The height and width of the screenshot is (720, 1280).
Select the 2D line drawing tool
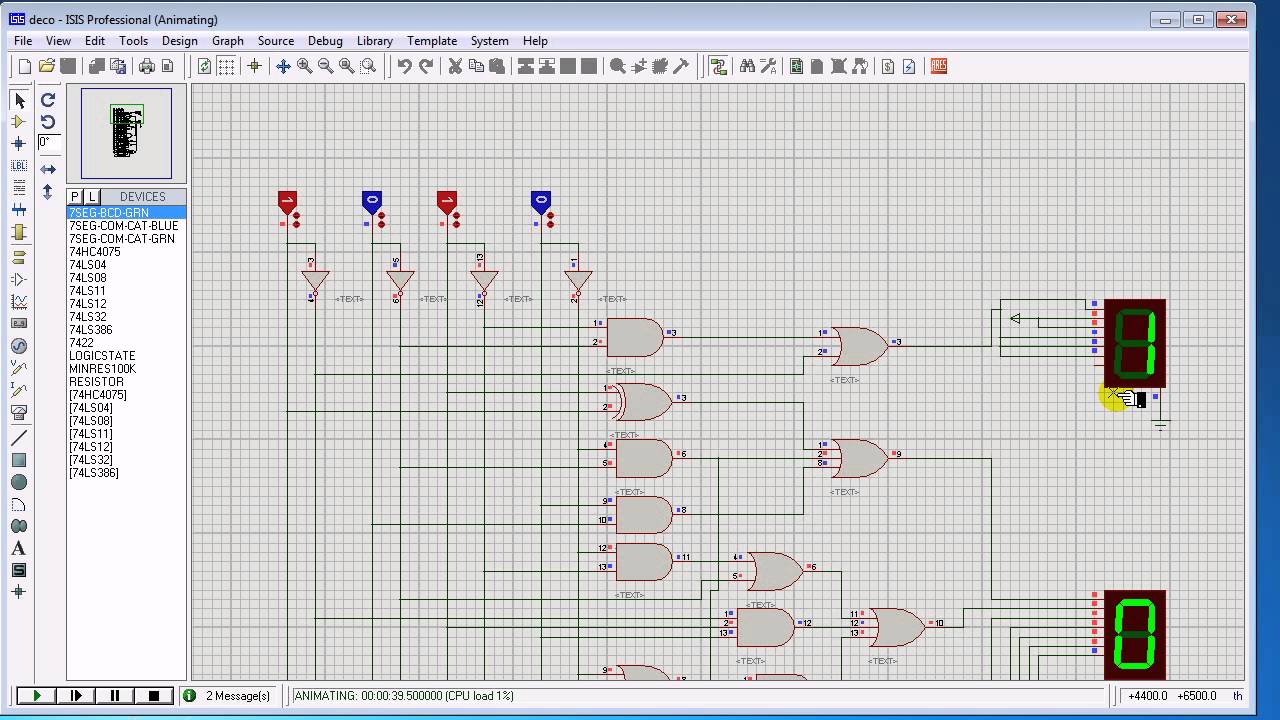19,438
